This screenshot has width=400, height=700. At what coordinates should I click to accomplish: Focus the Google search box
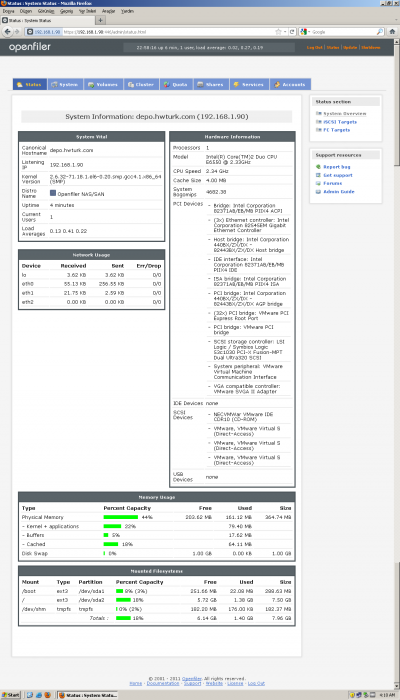344,32
